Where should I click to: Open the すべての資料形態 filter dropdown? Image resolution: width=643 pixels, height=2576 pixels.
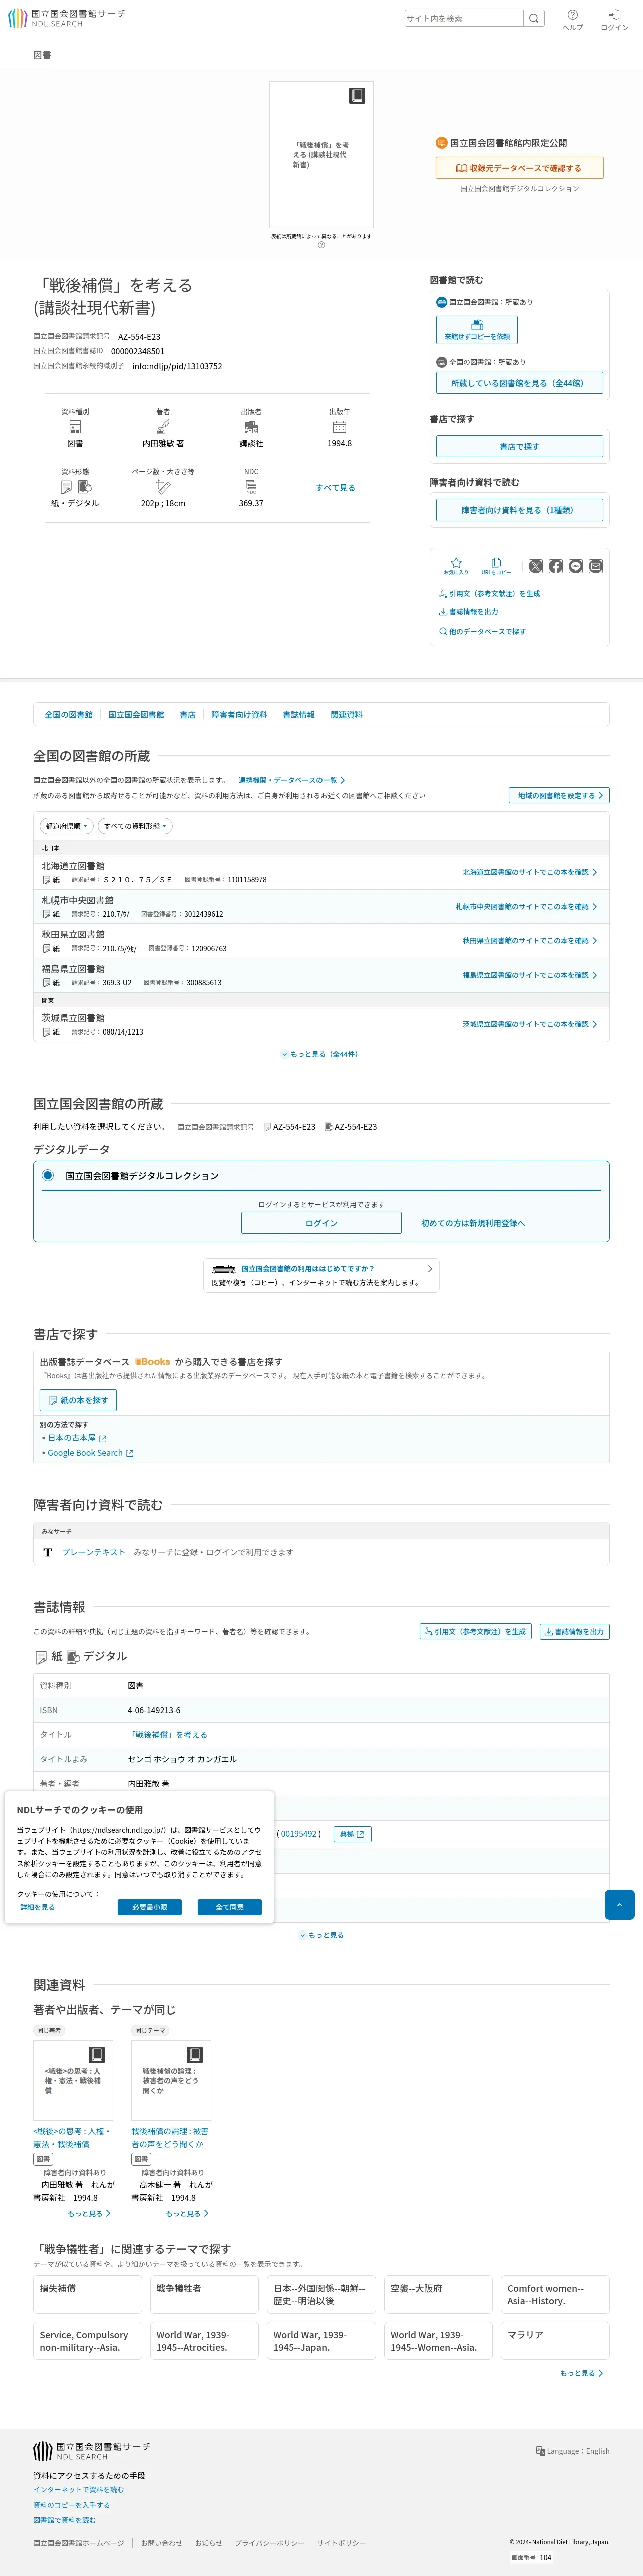pyautogui.click(x=135, y=826)
